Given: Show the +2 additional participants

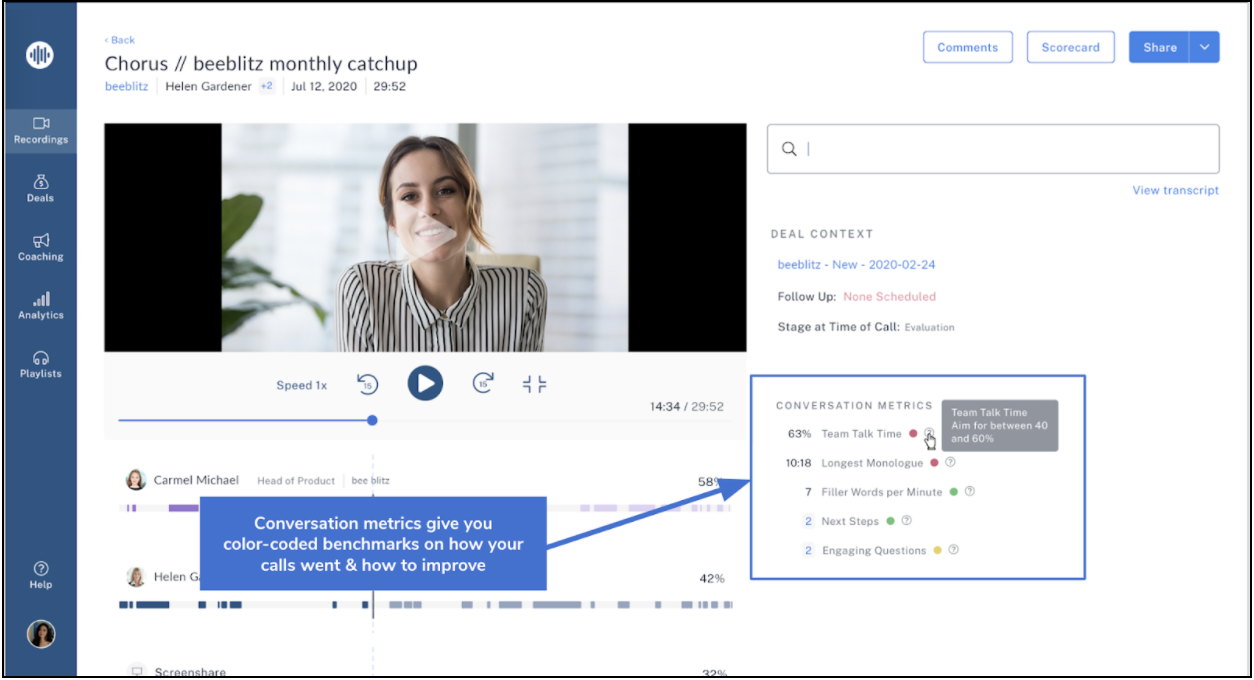Looking at the screenshot, I should tap(267, 87).
